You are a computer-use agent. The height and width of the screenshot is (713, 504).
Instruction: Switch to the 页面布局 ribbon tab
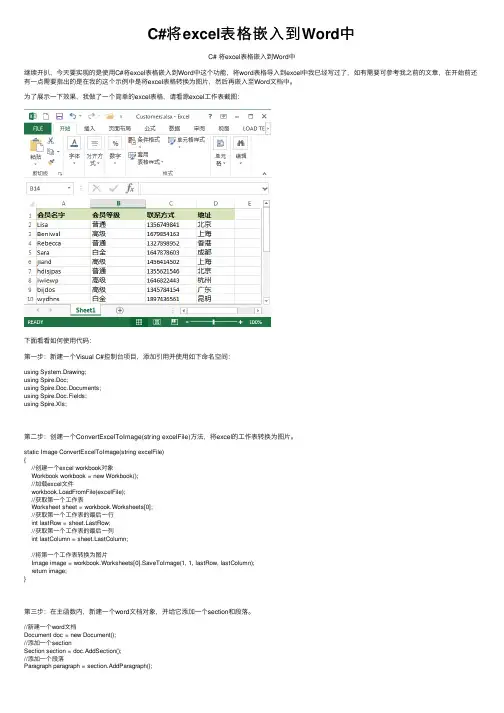[x=120, y=129]
